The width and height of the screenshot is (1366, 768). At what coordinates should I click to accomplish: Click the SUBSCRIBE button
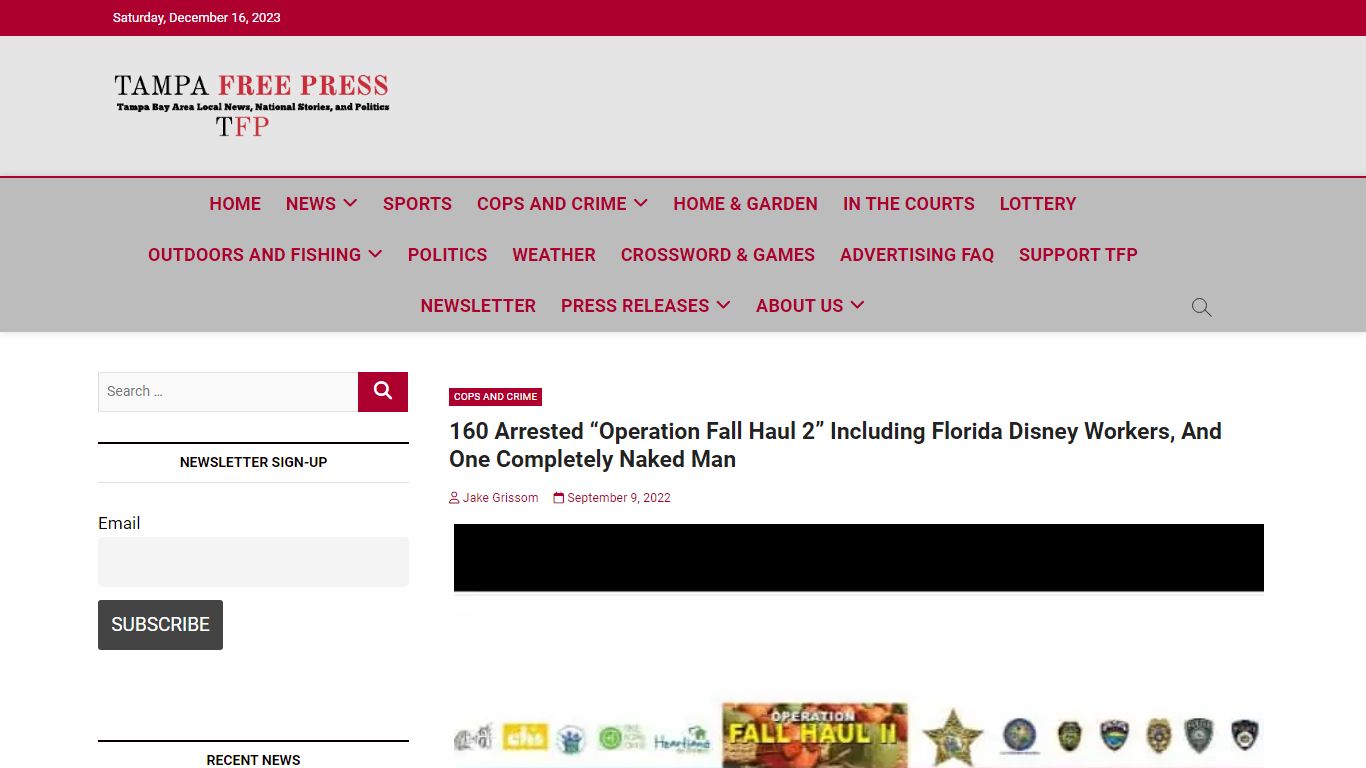[160, 625]
